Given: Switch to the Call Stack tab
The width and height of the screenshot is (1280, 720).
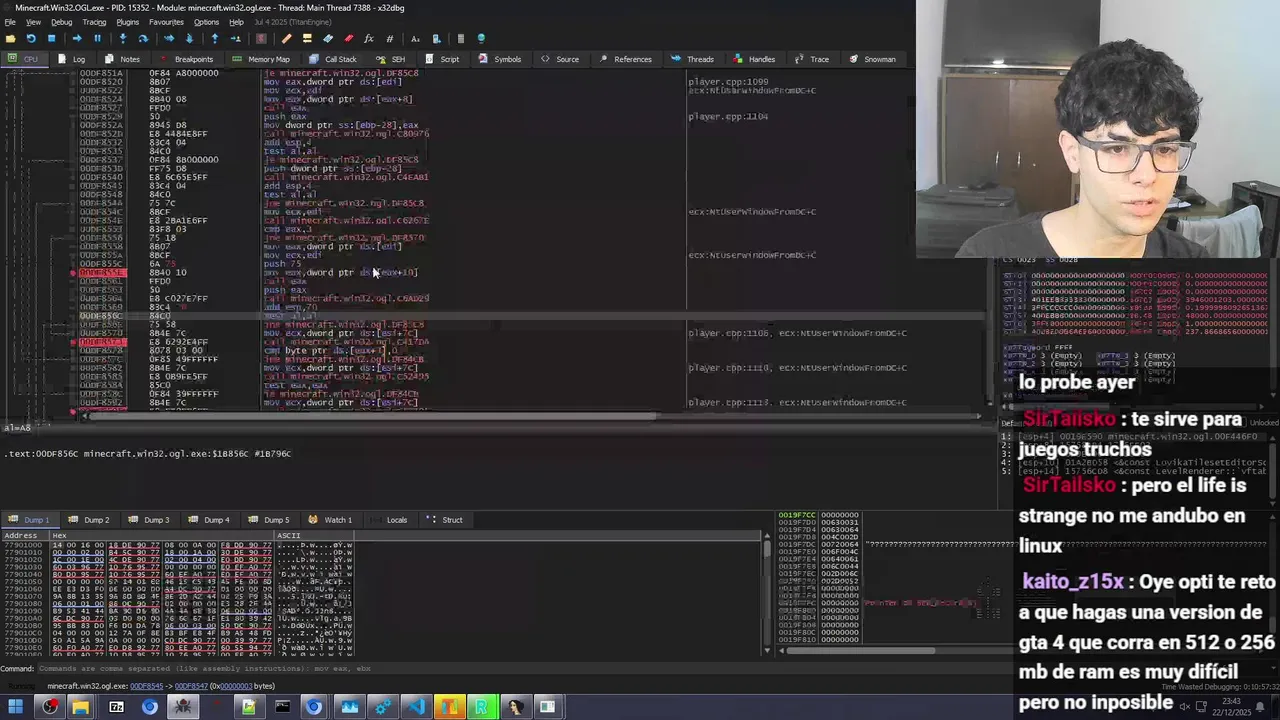Looking at the screenshot, I should point(334,59).
